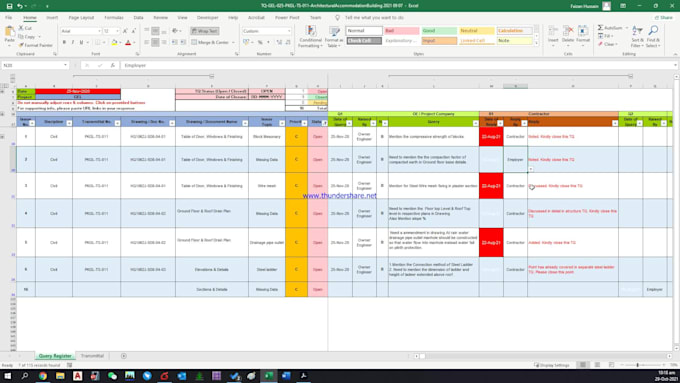Image resolution: width=680 pixels, height=383 pixels.
Task: Open the font name dropdown showing Arial
Action: (99, 31)
